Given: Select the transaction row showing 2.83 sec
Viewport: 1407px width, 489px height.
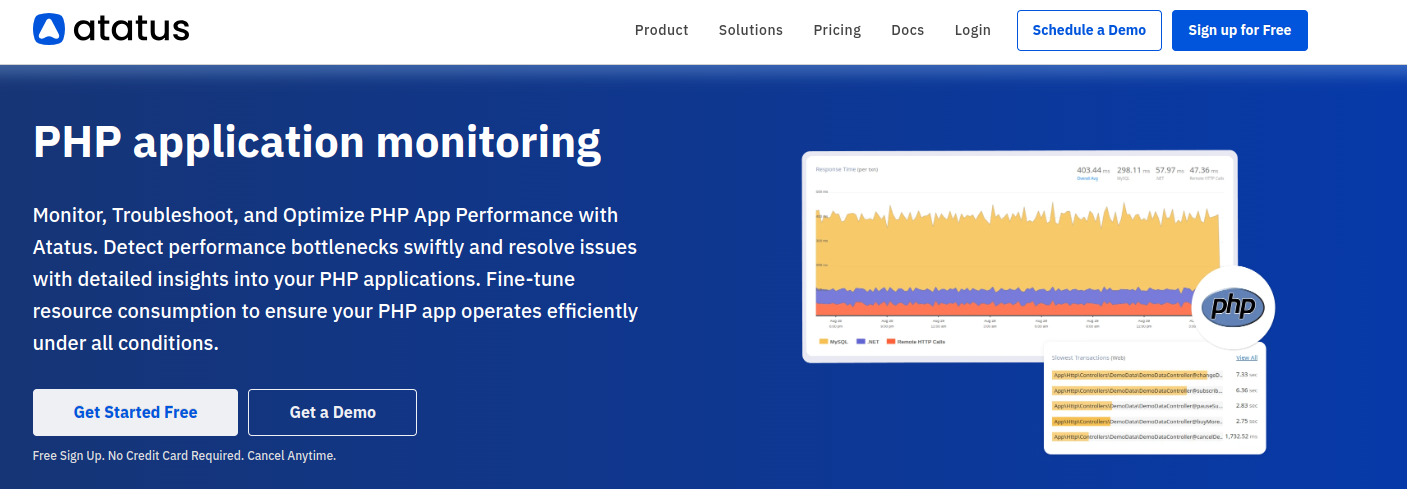Looking at the screenshot, I should coord(1155,406).
